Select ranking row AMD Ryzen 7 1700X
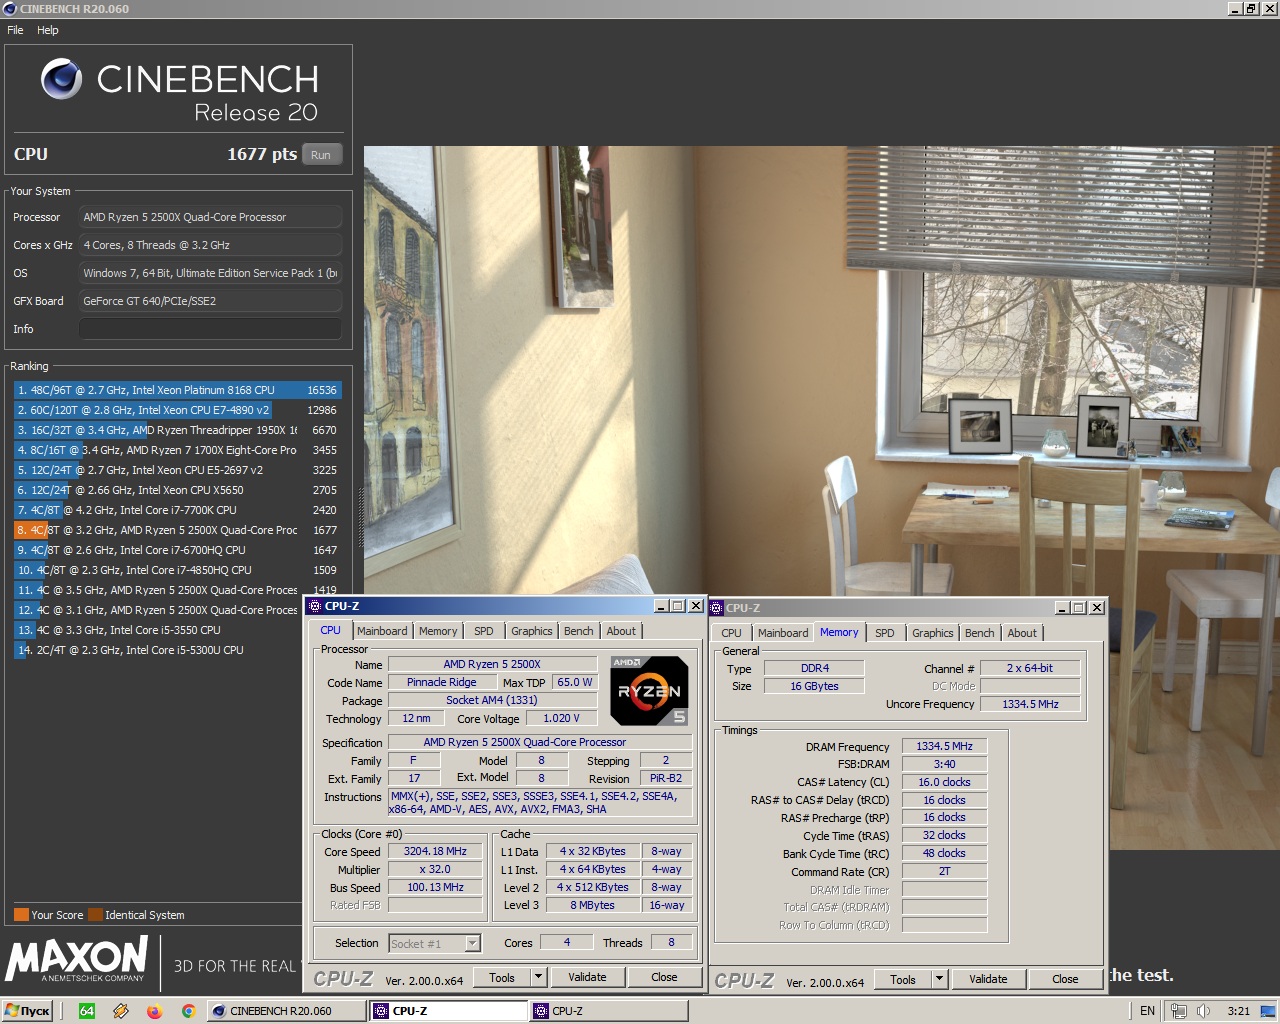 pos(177,450)
